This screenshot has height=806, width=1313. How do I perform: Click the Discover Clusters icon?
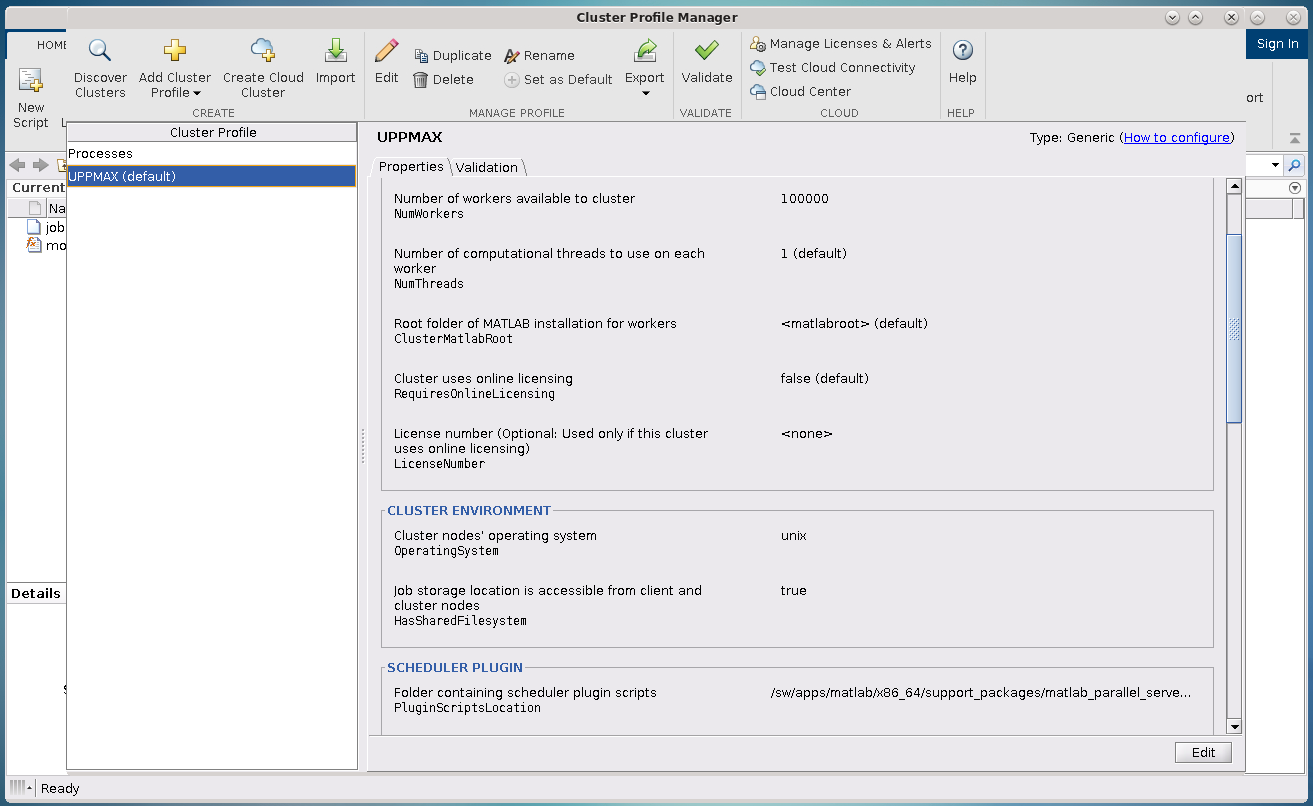pos(100,52)
